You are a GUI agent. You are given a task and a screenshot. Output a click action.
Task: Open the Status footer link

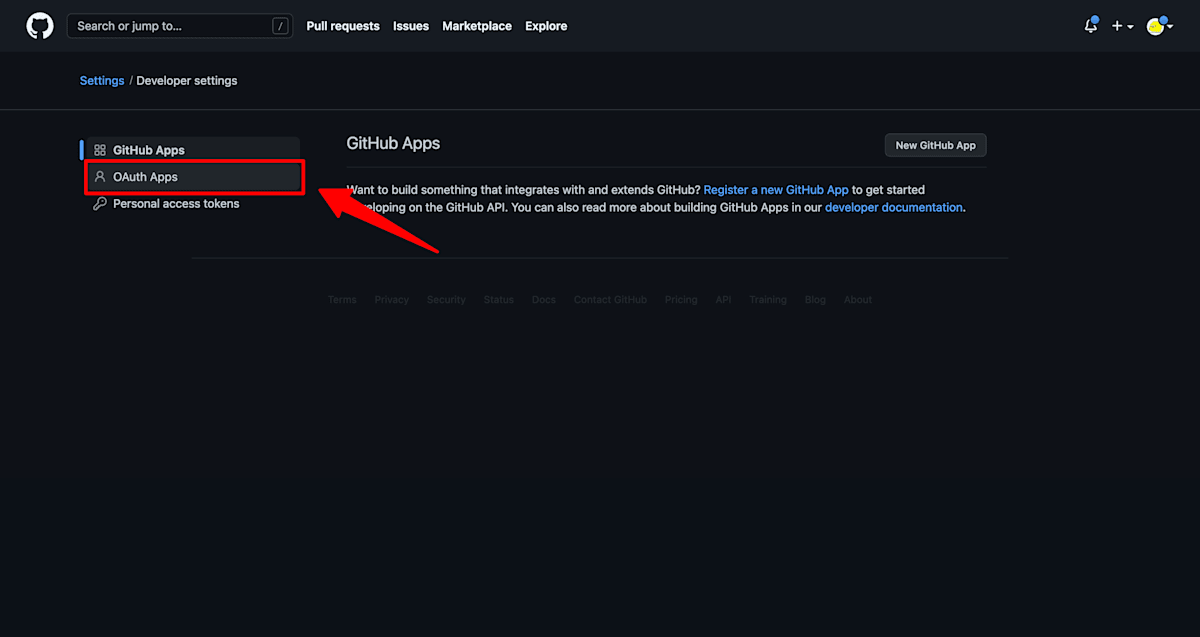click(x=499, y=300)
